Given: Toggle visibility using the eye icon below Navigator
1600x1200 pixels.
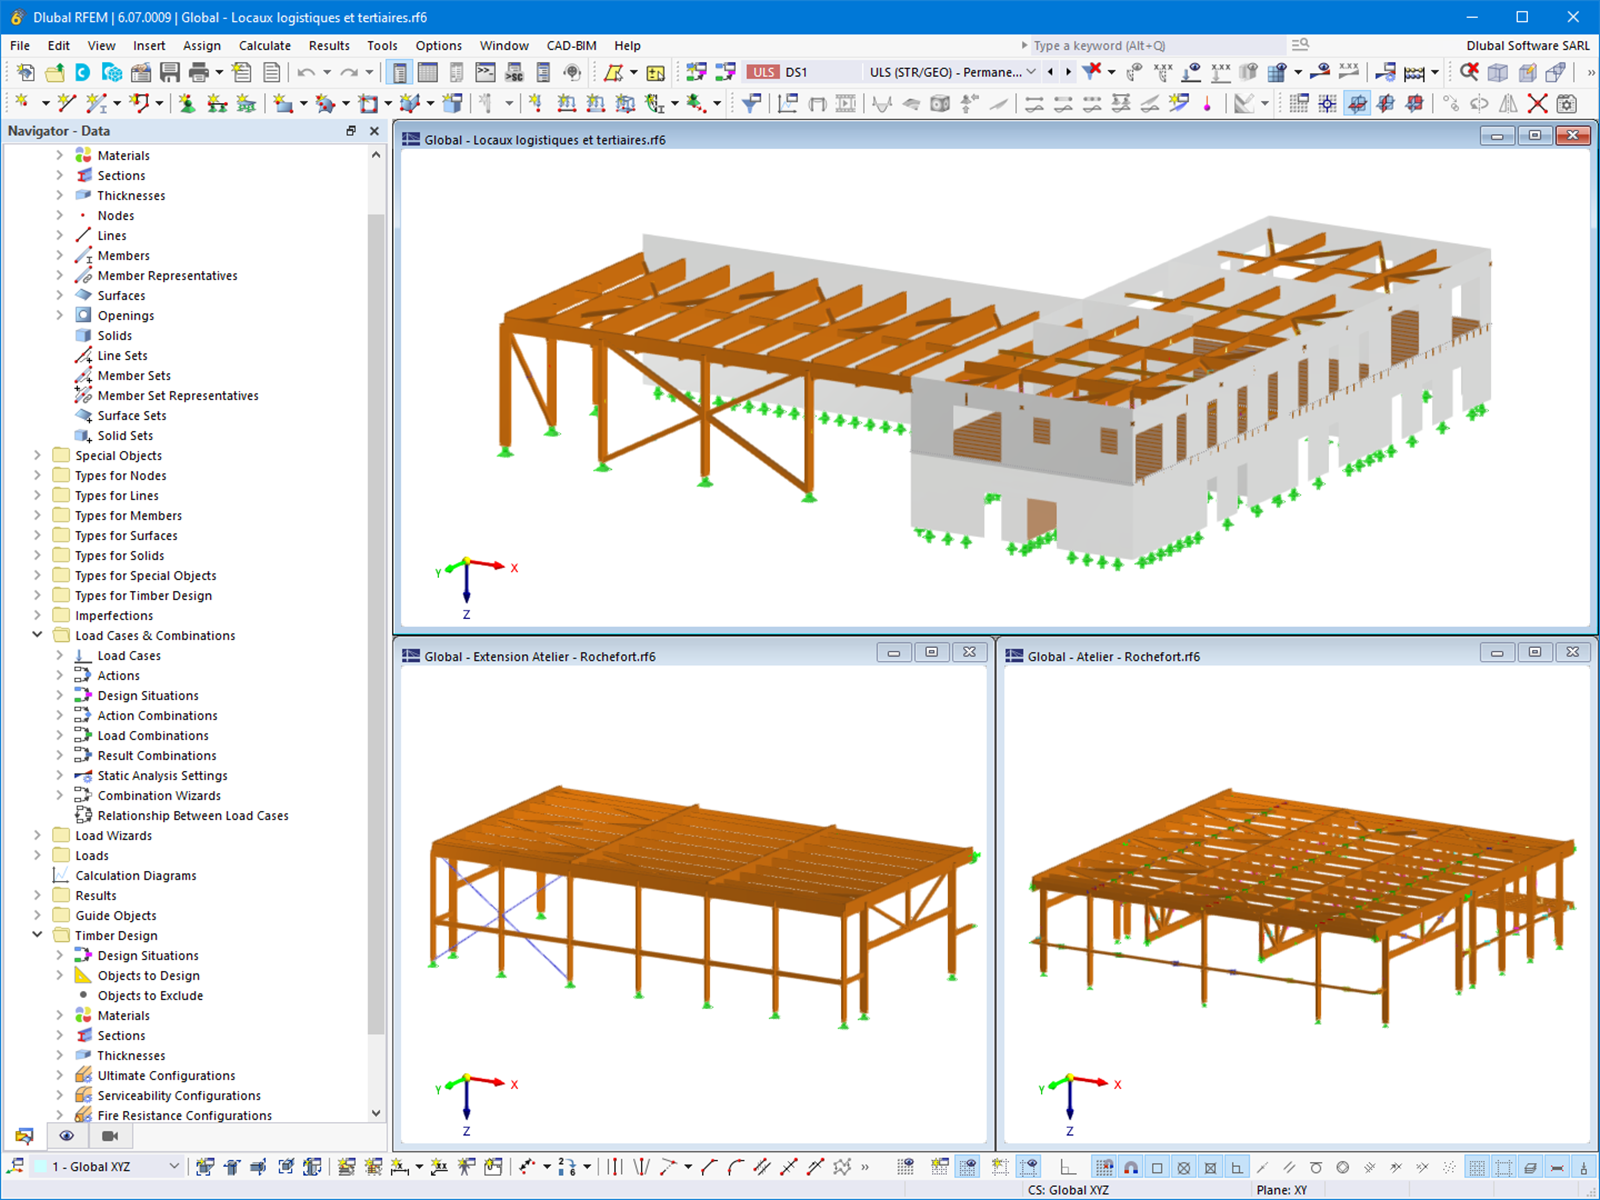Looking at the screenshot, I should point(67,1136).
